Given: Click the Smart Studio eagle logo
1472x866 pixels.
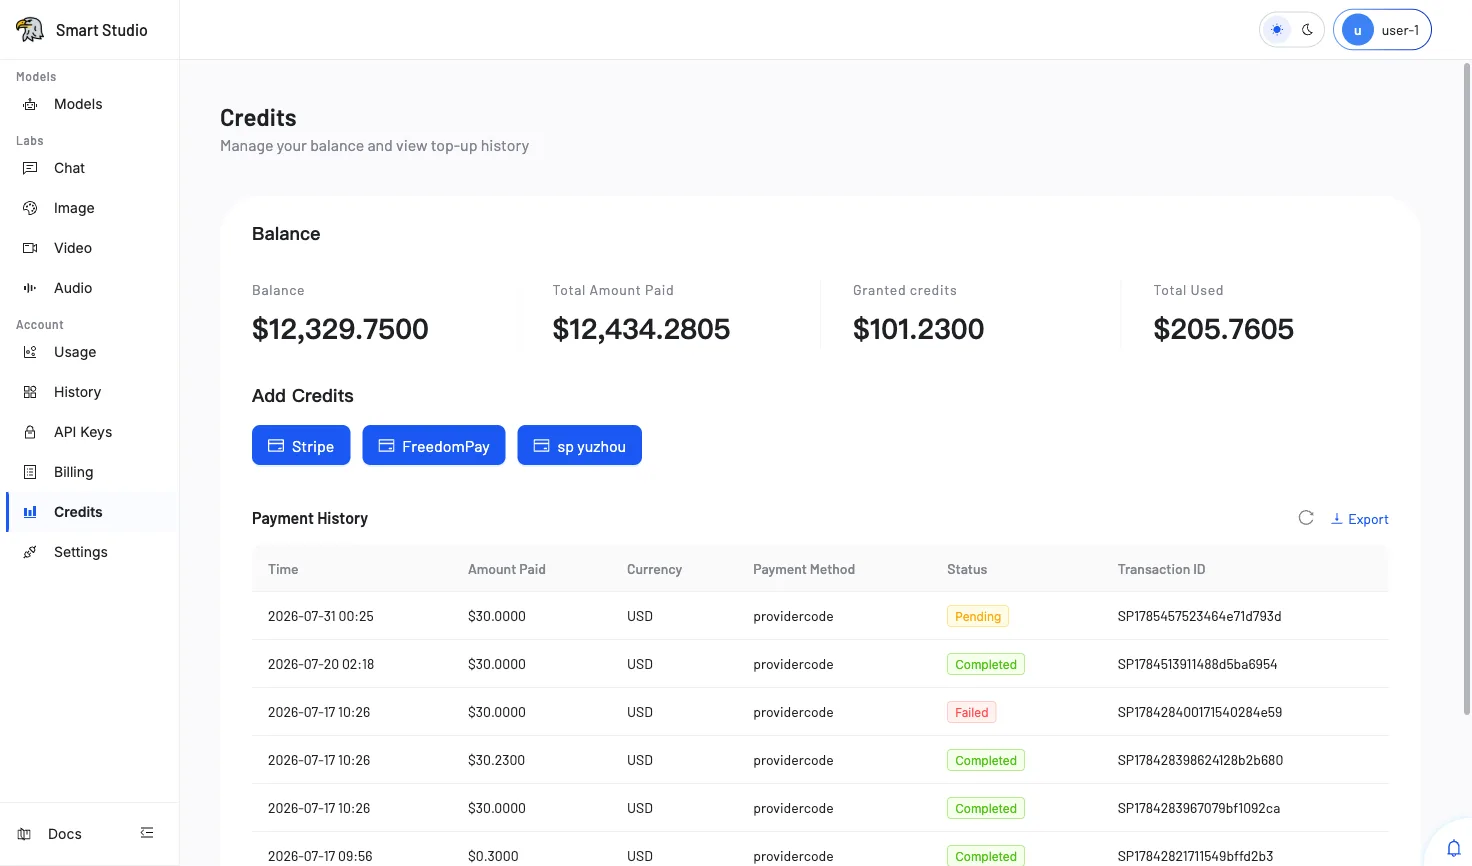Looking at the screenshot, I should coord(30,30).
